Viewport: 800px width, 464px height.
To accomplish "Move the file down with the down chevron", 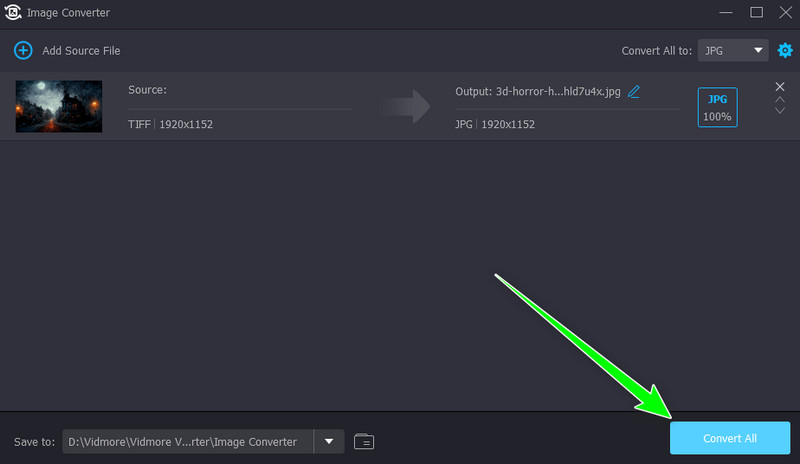I will (x=780, y=111).
